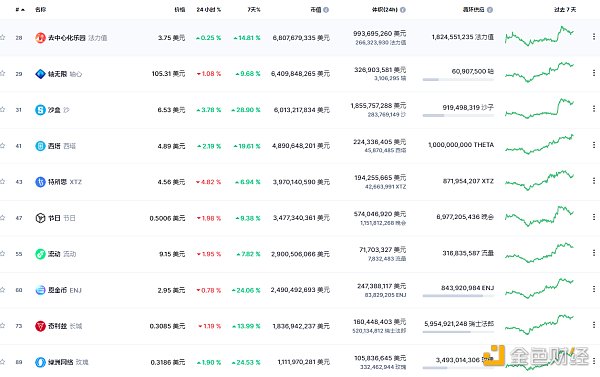Viewport: 600px width, 377px height.
Task: Open three-dot menu for 沙盒 row
Action: [593, 109]
